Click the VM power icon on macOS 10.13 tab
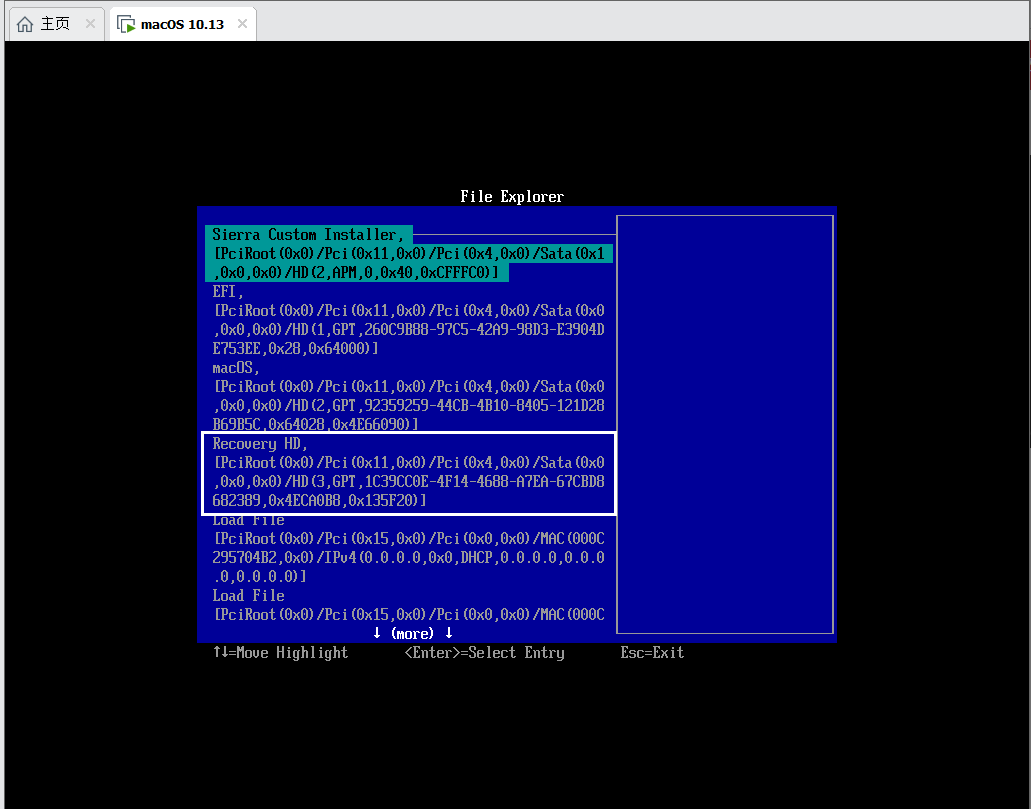Image resolution: width=1031 pixels, height=809 pixels. click(x=126, y=24)
